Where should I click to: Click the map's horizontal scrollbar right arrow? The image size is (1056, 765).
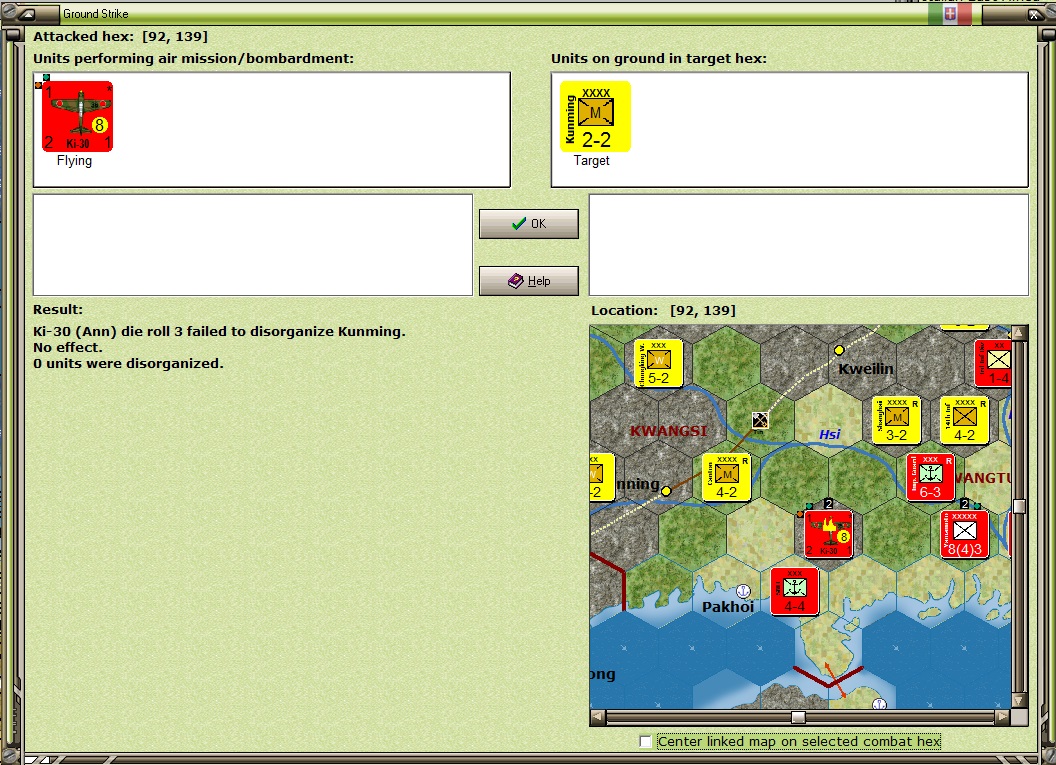[1003, 717]
